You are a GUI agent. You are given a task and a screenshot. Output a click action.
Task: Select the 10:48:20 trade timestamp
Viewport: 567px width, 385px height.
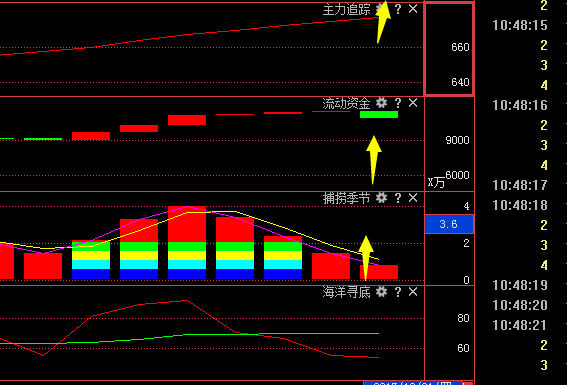coord(520,305)
